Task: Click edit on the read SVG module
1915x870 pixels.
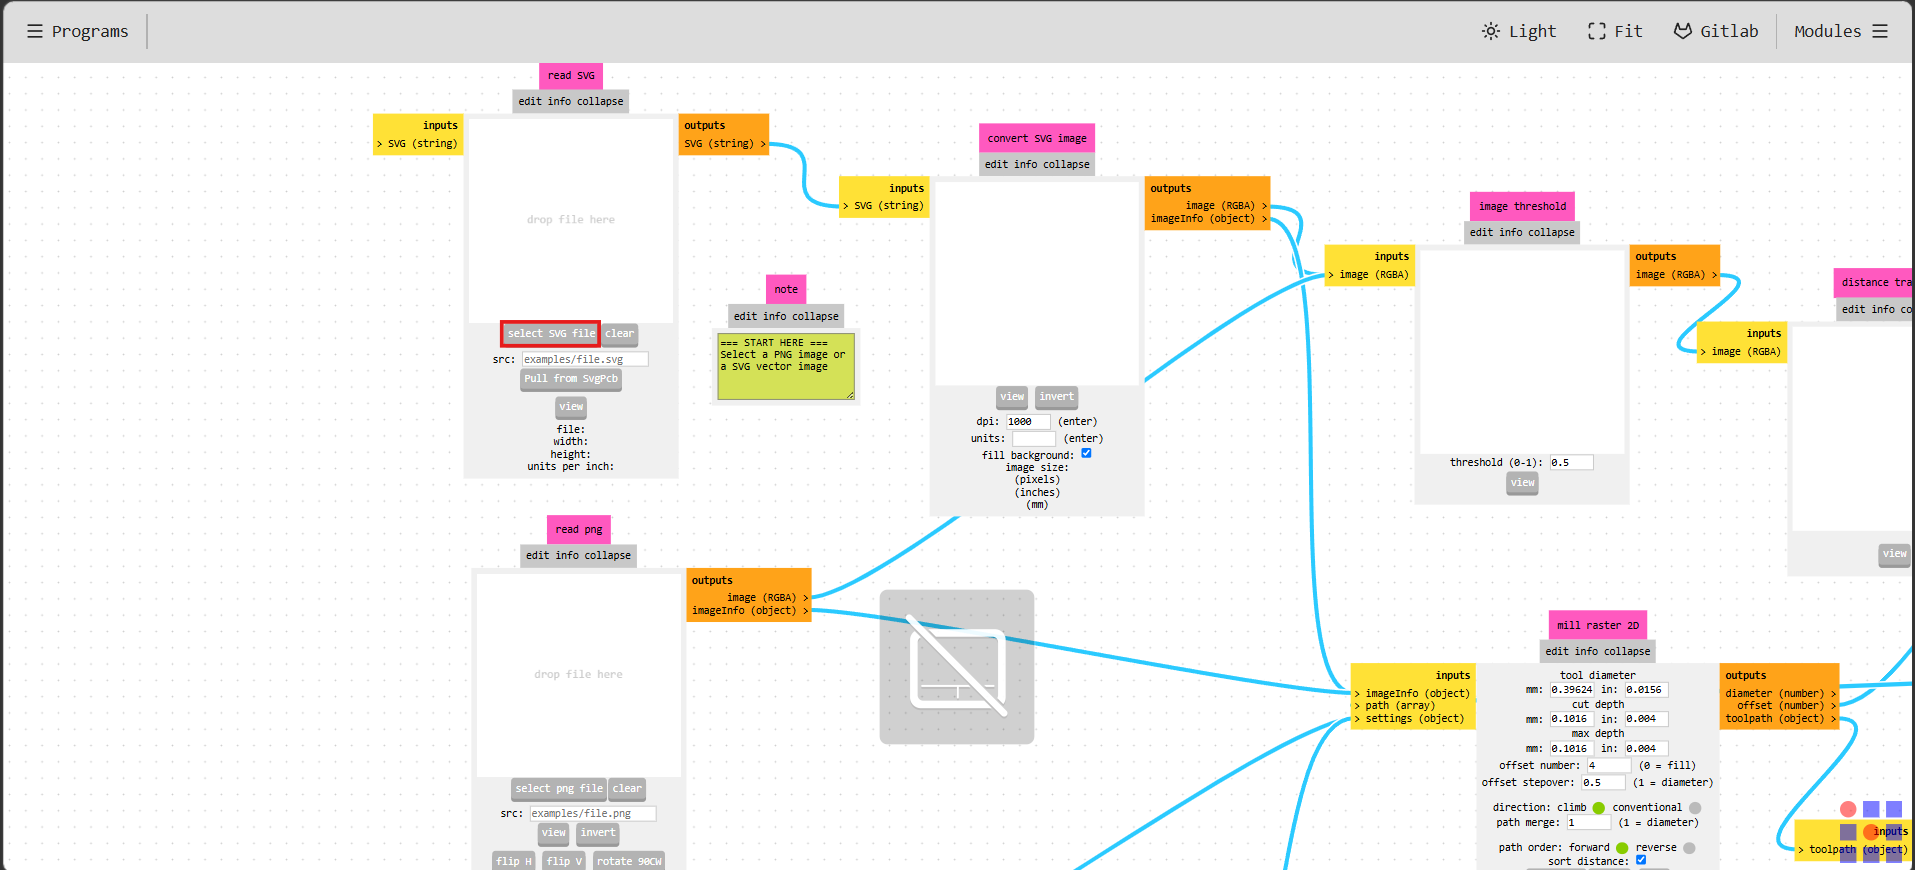Action: (530, 101)
